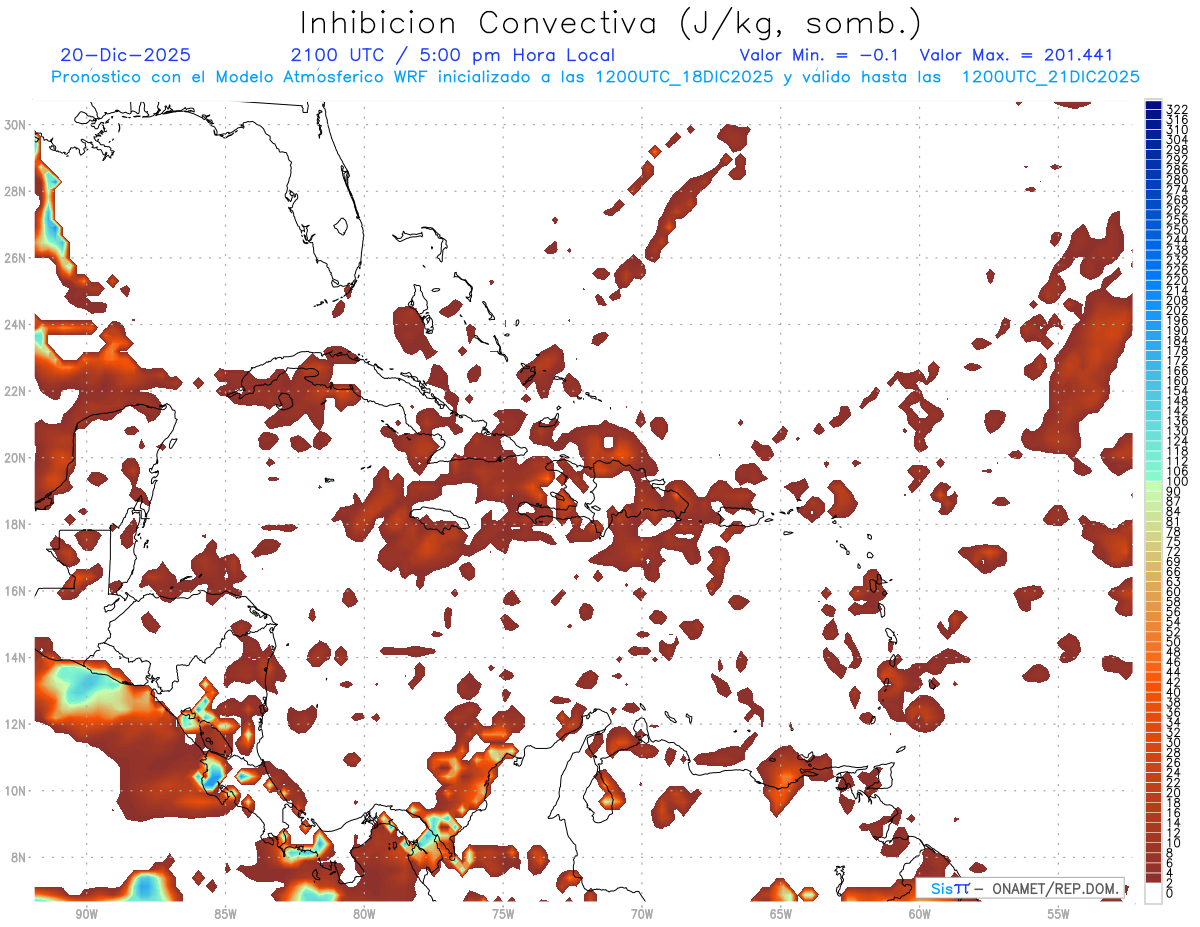Viewport: 1200px width, 927px height.
Task: Click the '65W' longitude label
Action: [x=781, y=914]
